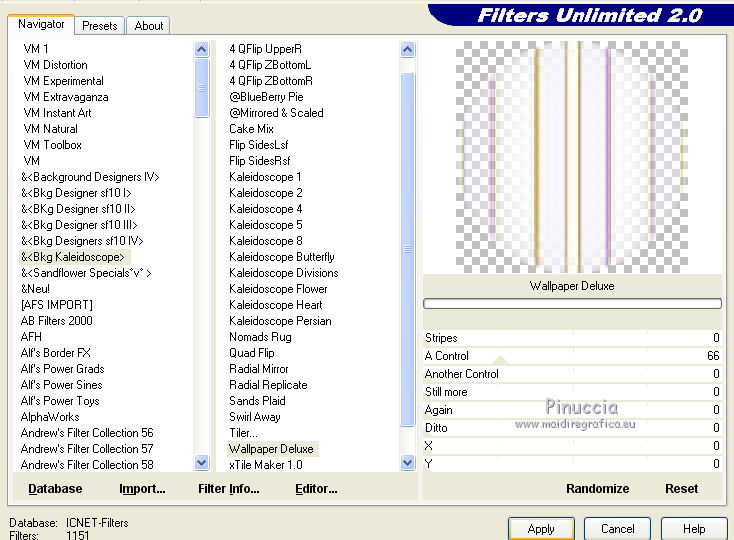734x540 pixels.
Task: Choose the Radial Replicate effect
Action: (x=268, y=385)
